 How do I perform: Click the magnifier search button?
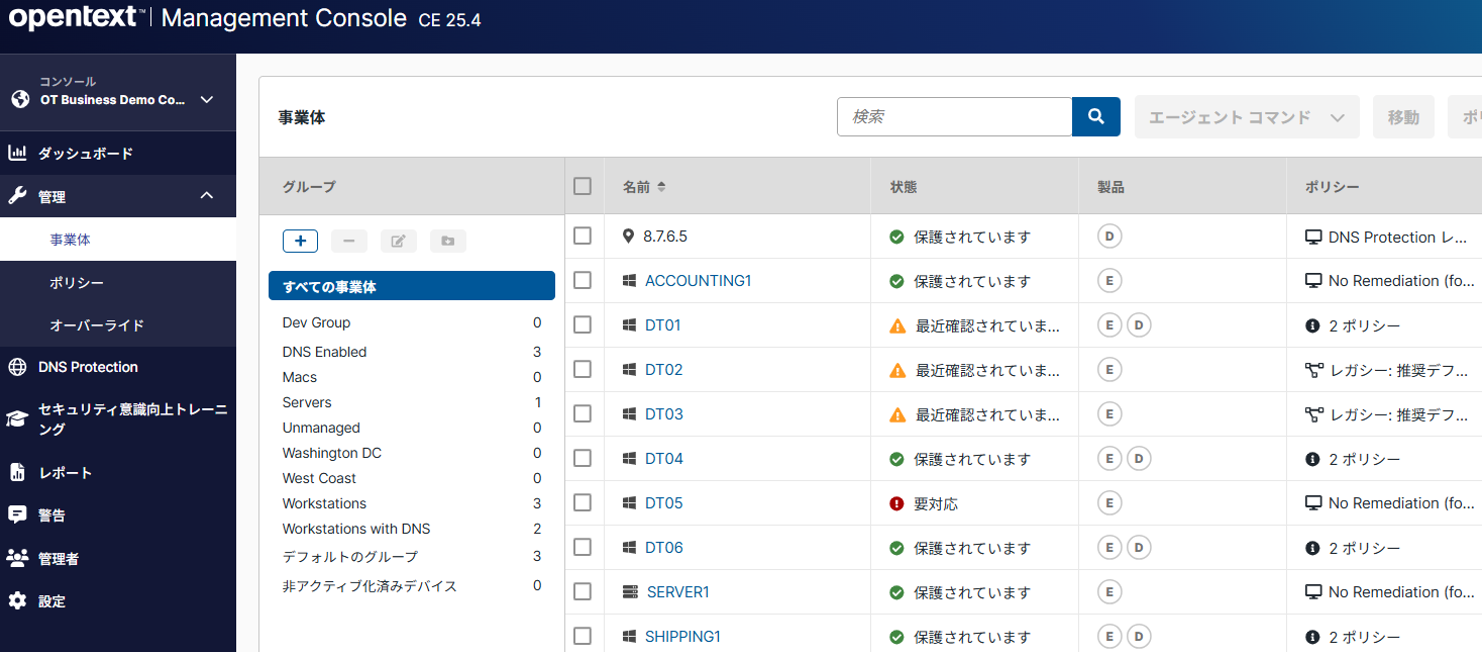pyautogui.click(x=1096, y=117)
